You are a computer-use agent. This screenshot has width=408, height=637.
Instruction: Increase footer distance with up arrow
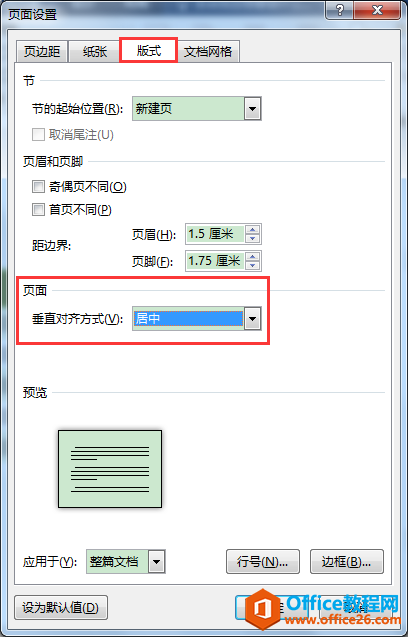point(253,257)
